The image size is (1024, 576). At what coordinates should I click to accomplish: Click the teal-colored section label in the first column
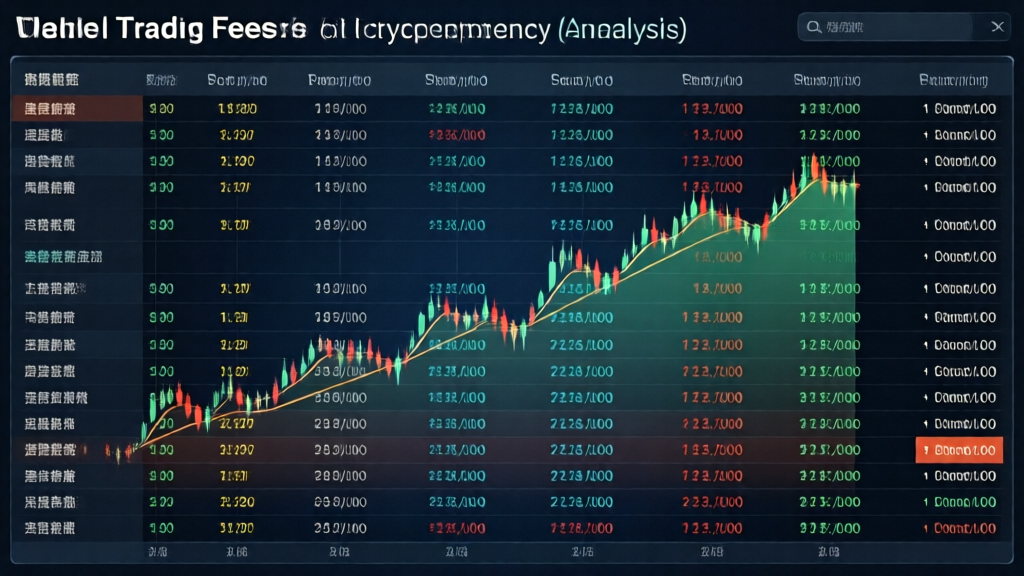tap(62, 256)
